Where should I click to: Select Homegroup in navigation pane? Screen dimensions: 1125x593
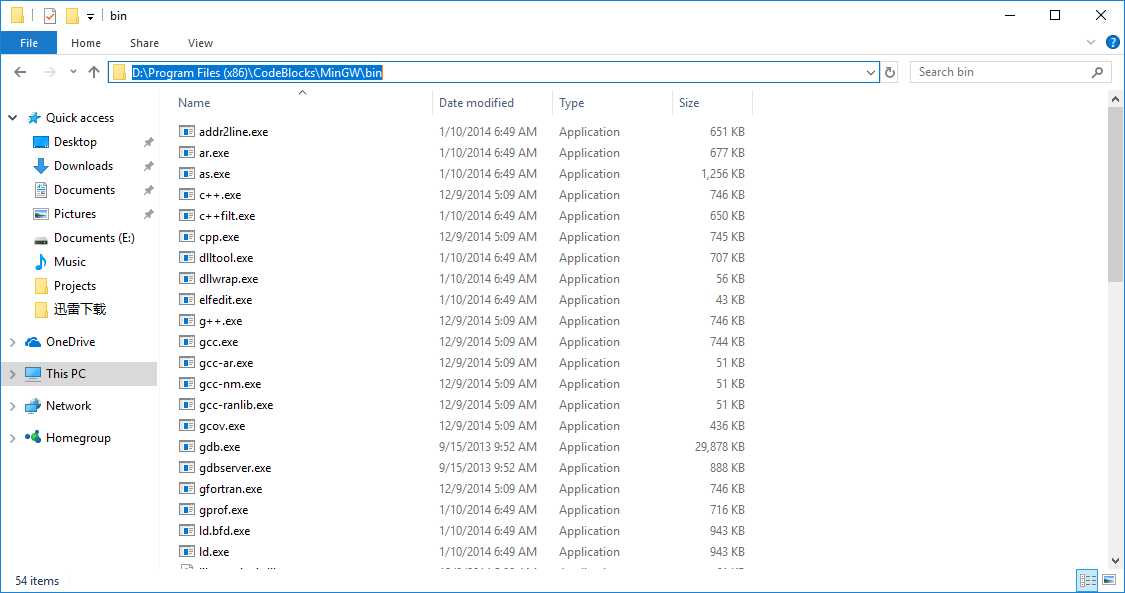(x=78, y=437)
